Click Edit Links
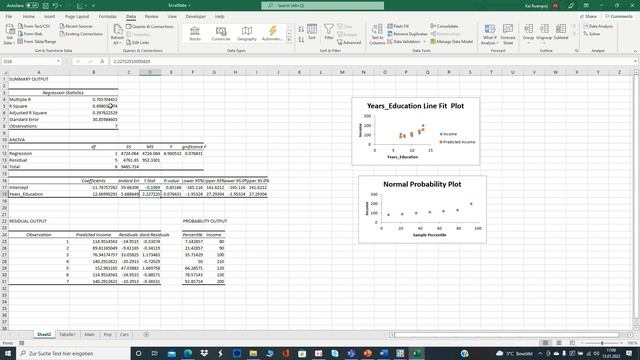This screenshot has height=360, width=640. pyautogui.click(x=138, y=42)
